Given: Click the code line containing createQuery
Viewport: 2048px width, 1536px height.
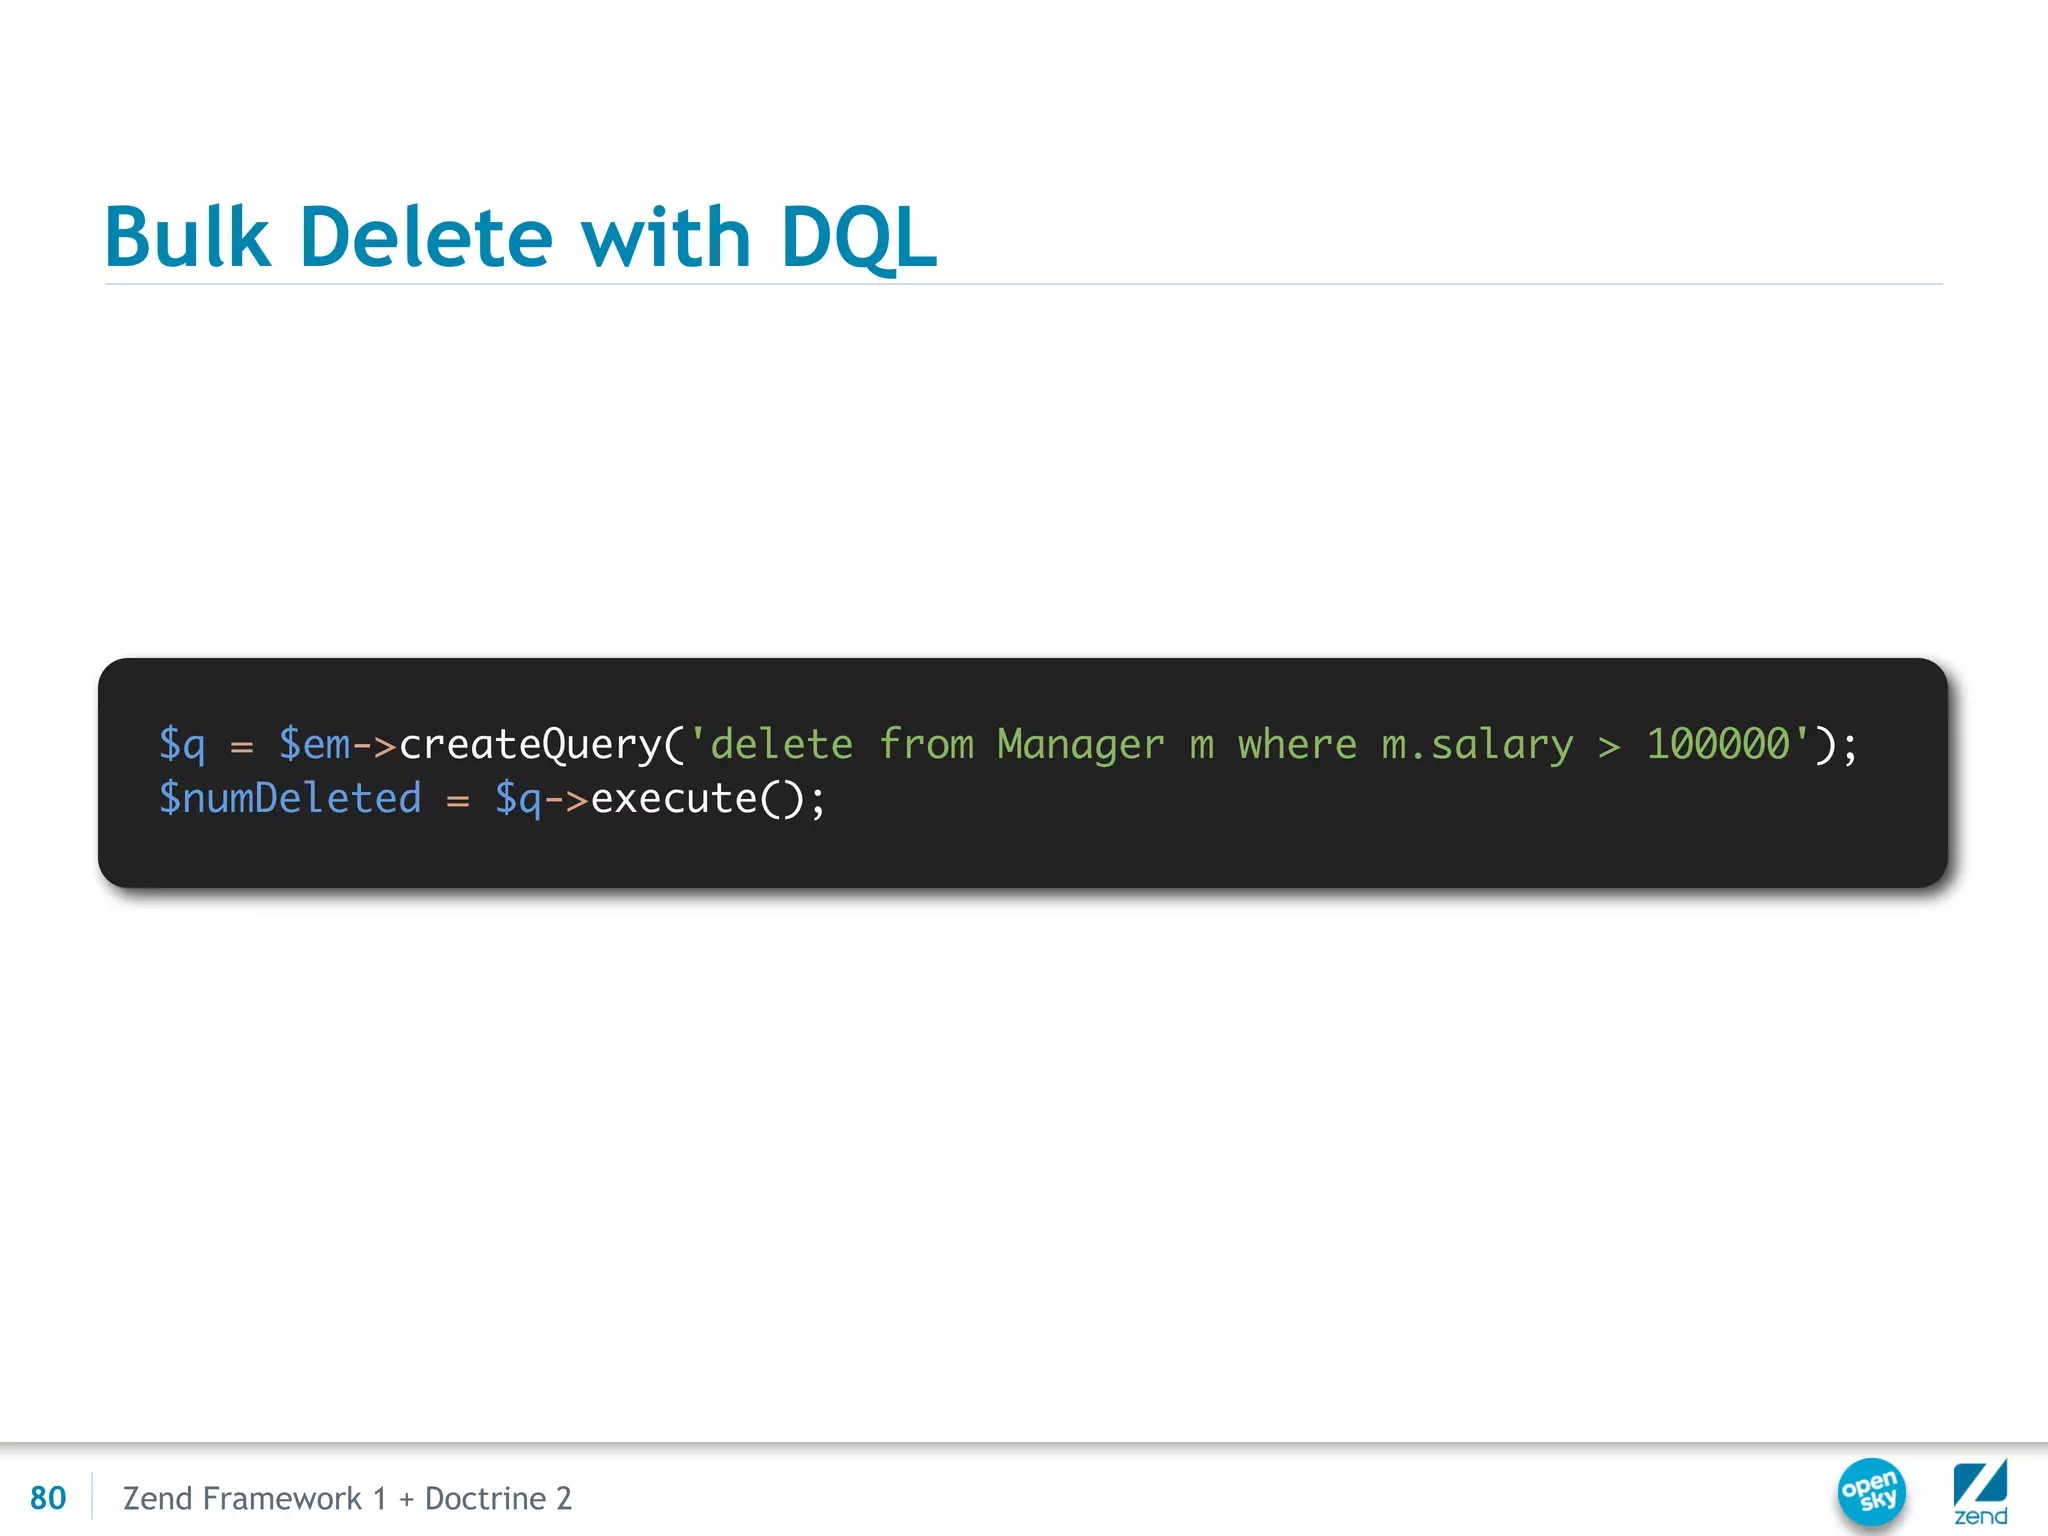Looking at the screenshot, I should (1008, 745).
